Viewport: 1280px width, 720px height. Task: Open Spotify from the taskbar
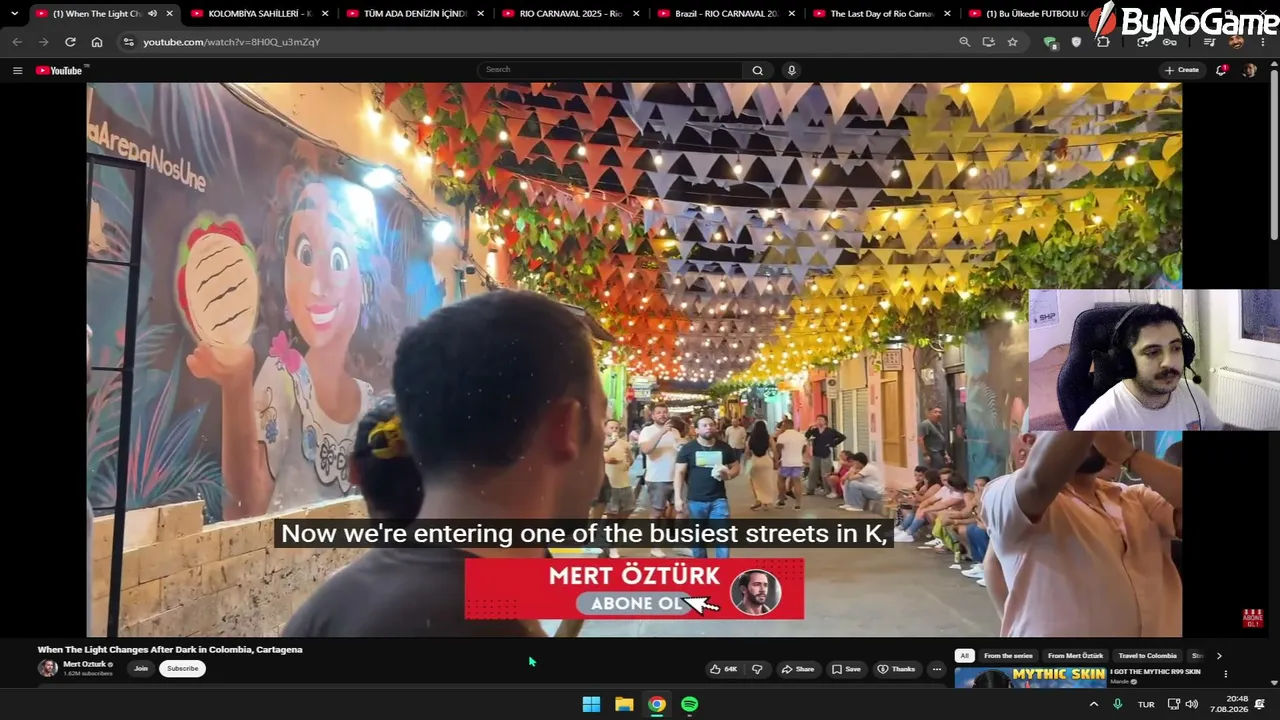689,704
